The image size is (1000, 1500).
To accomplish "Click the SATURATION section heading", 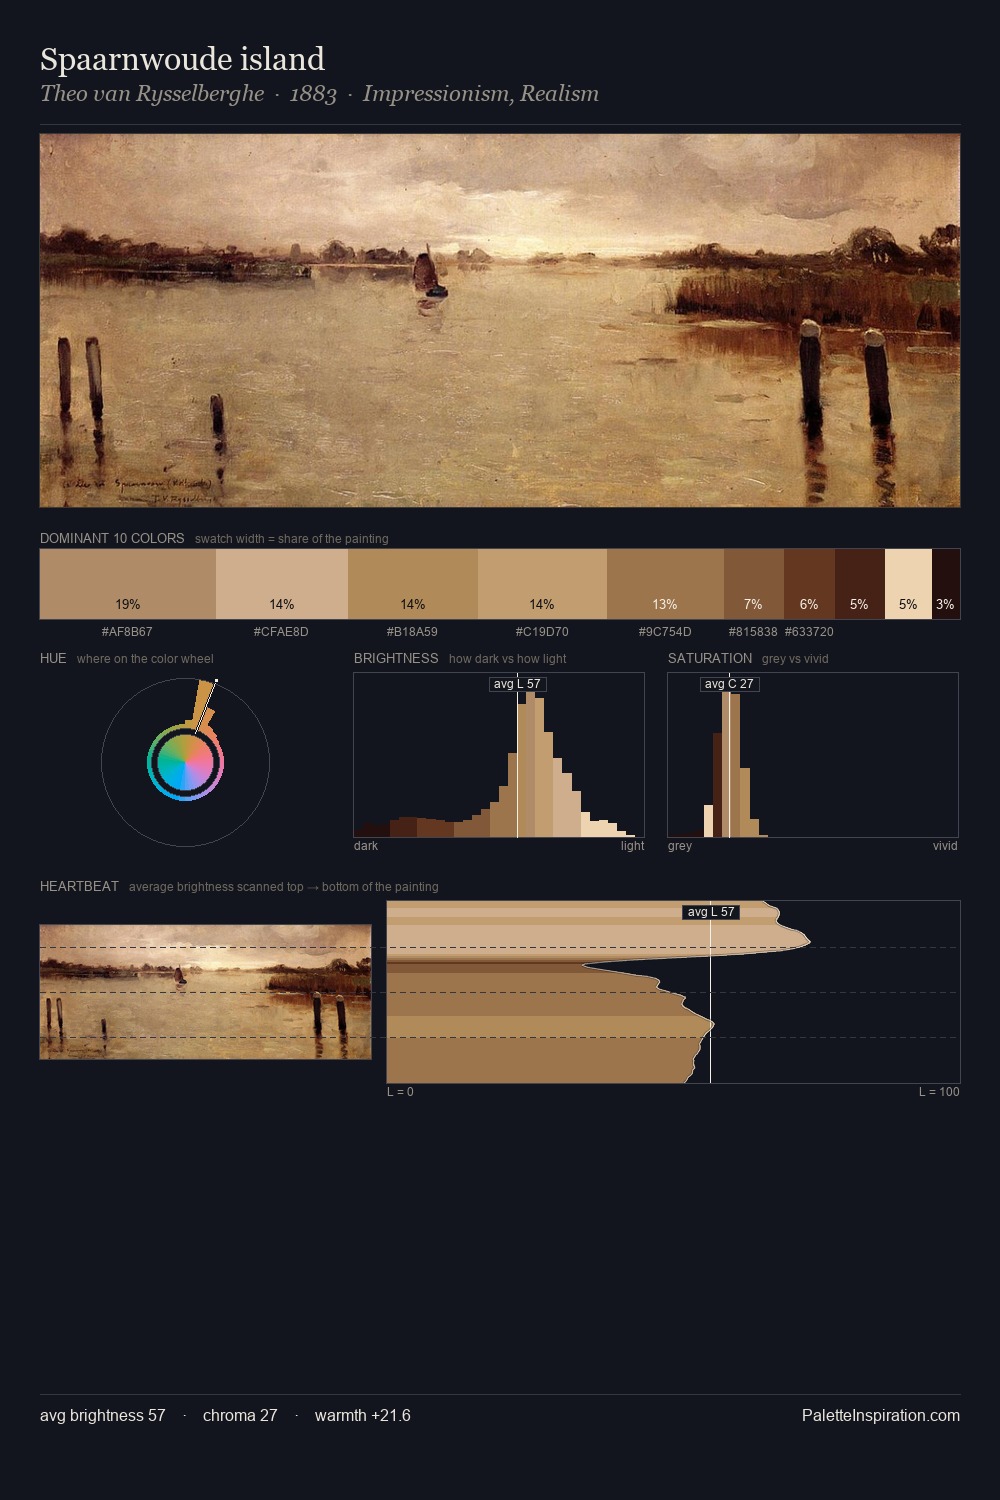I will coord(710,658).
